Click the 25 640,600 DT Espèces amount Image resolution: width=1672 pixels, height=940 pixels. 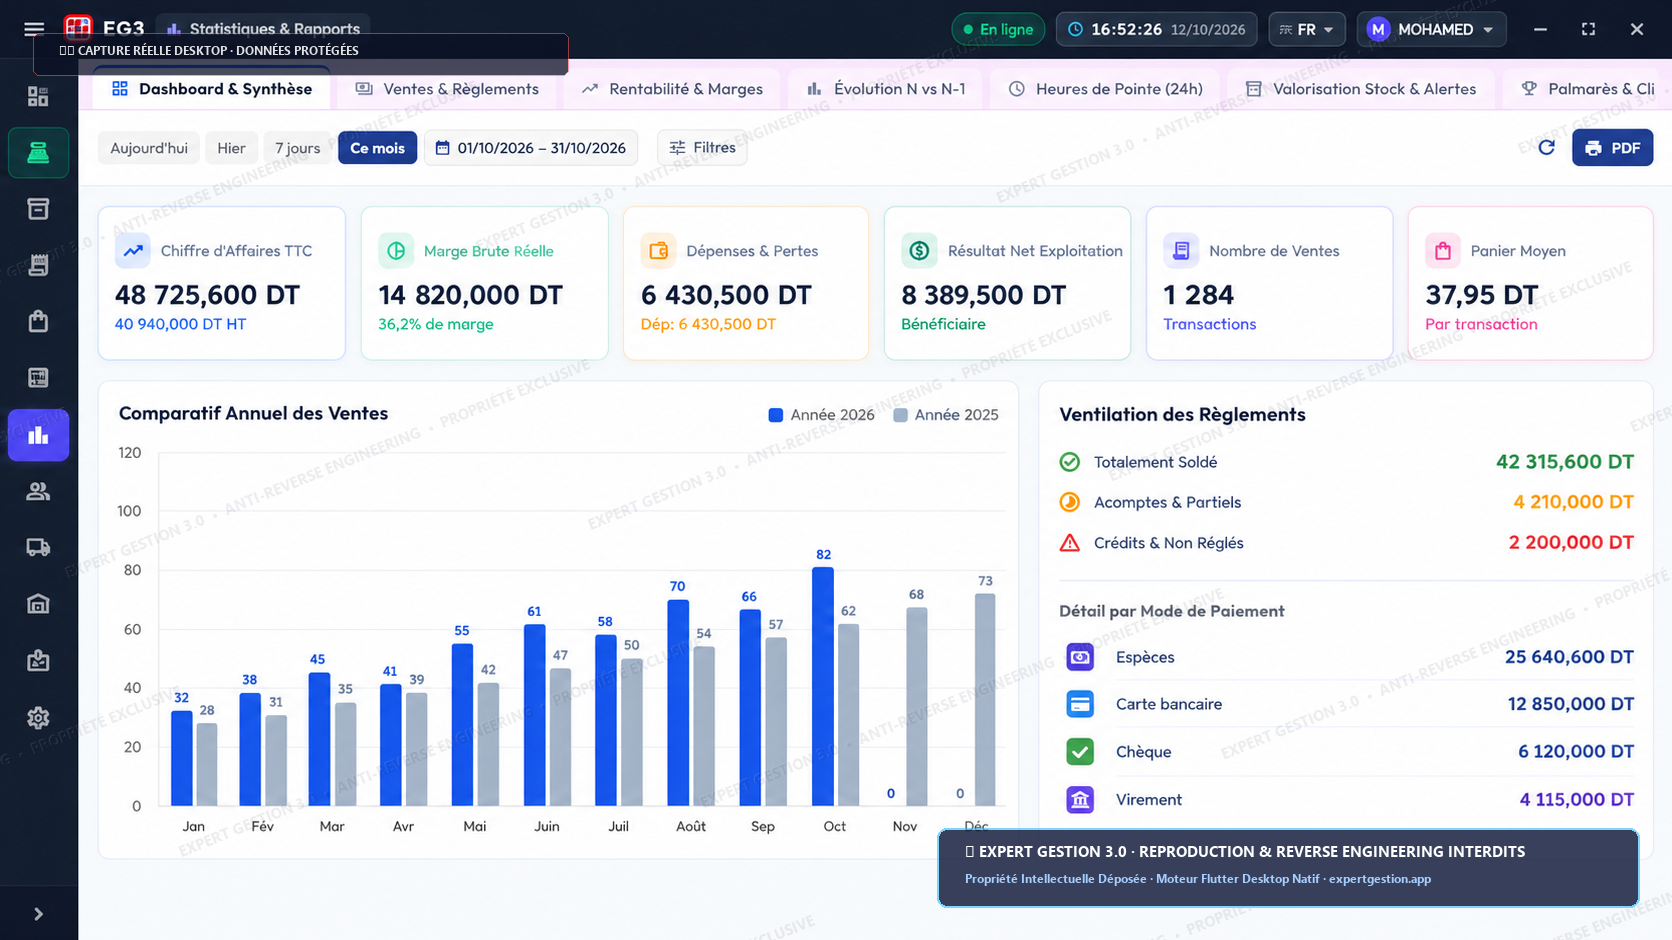(x=1569, y=657)
